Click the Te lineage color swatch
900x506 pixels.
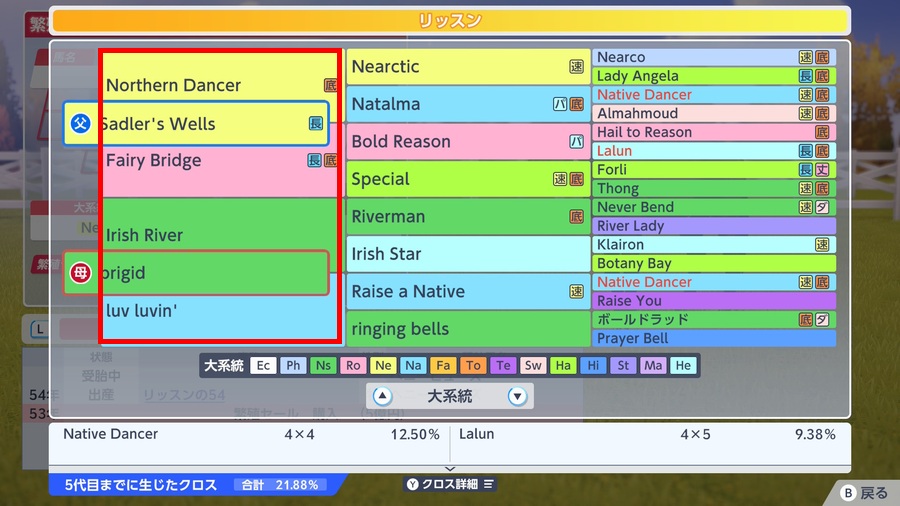click(503, 365)
